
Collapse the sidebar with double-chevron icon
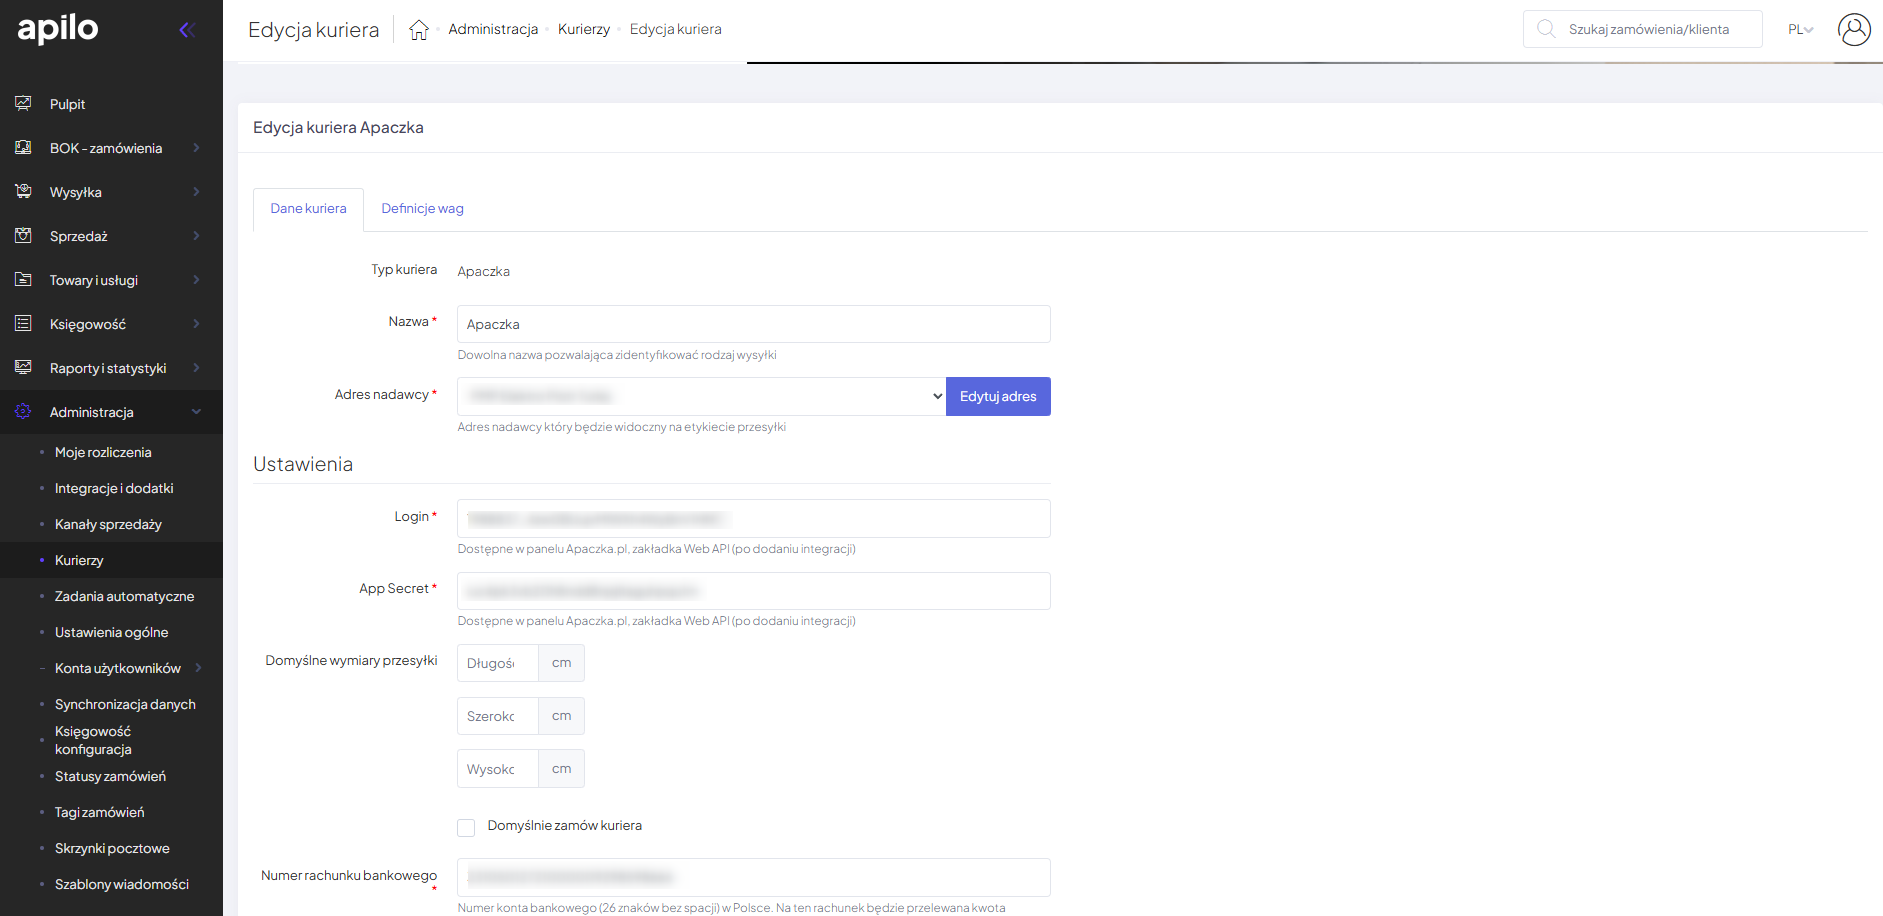click(186, 30)
